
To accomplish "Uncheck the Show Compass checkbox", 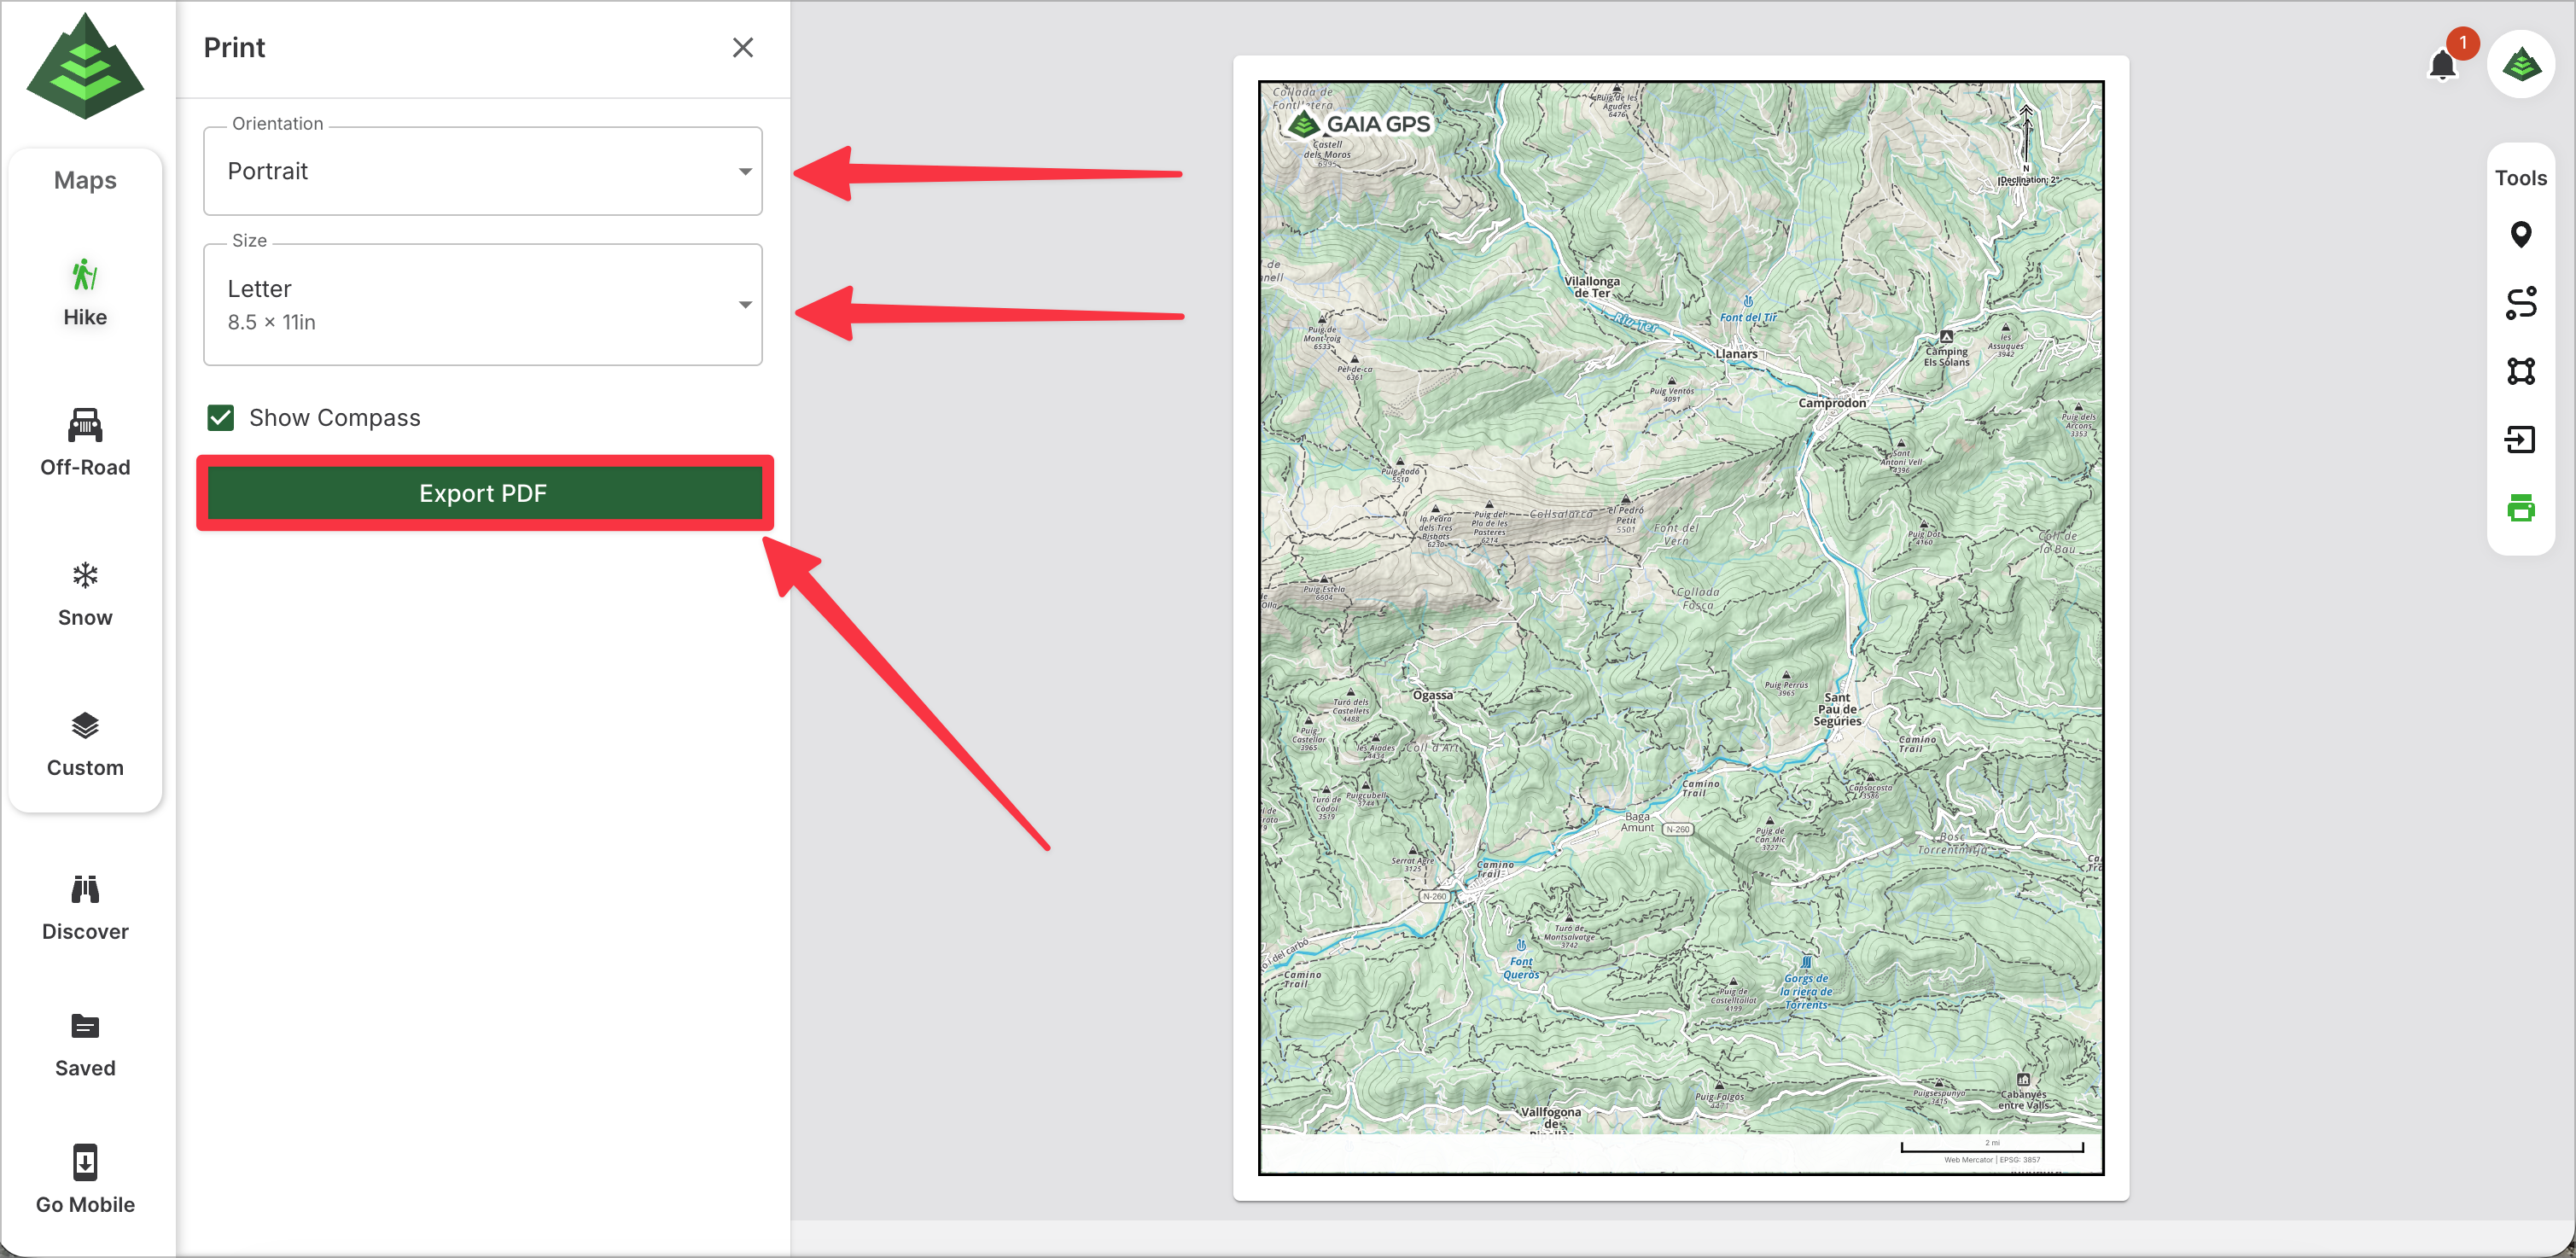I will (221, 417).
